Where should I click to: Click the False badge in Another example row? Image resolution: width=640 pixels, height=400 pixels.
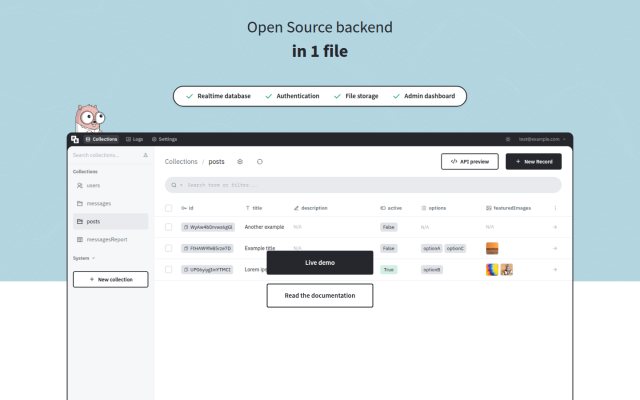389,227
